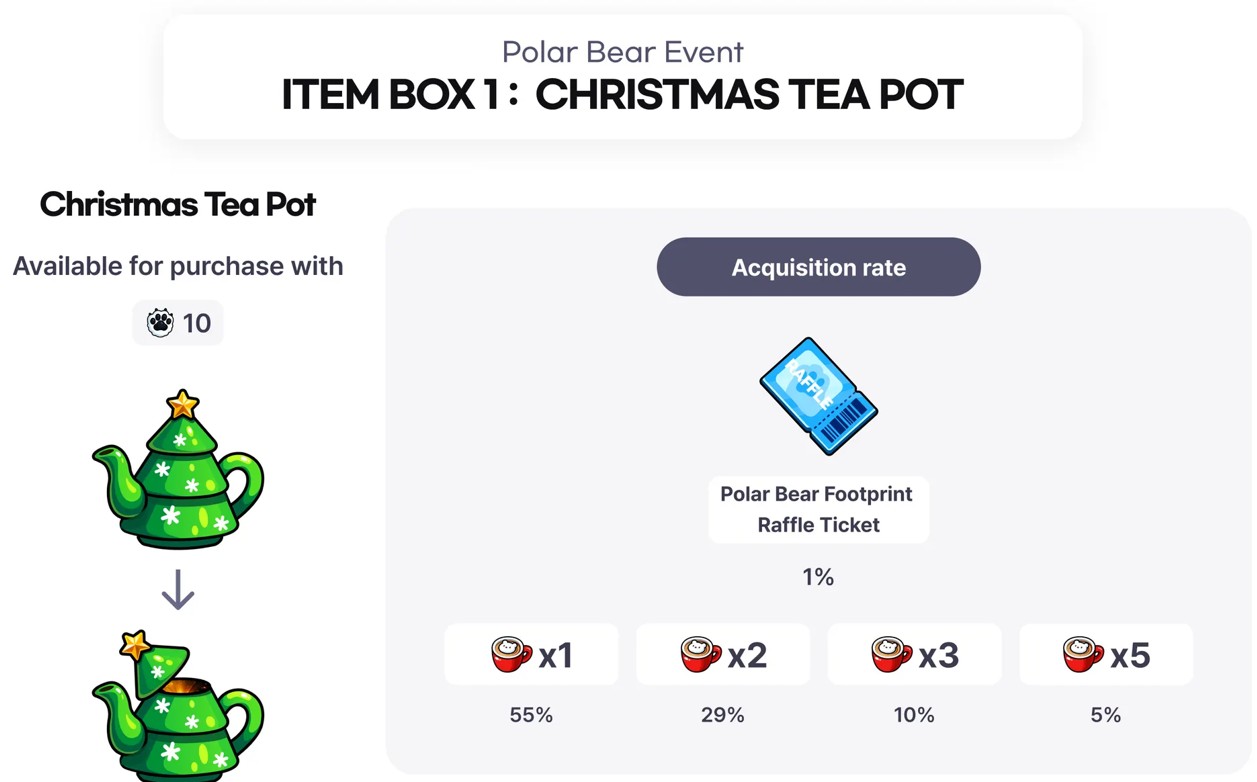Click the opened Christmas tea pot image
Image resolution: width=1257 pixels, height=782 pixels.
coord(178,705)
